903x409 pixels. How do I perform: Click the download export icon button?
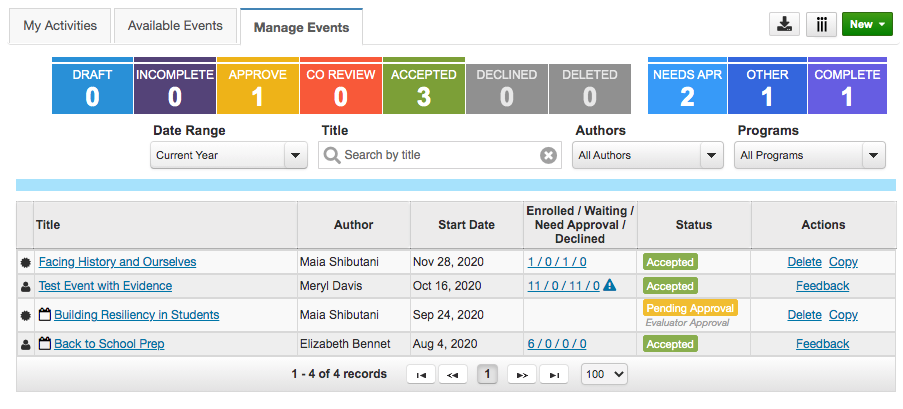(785, 25)
